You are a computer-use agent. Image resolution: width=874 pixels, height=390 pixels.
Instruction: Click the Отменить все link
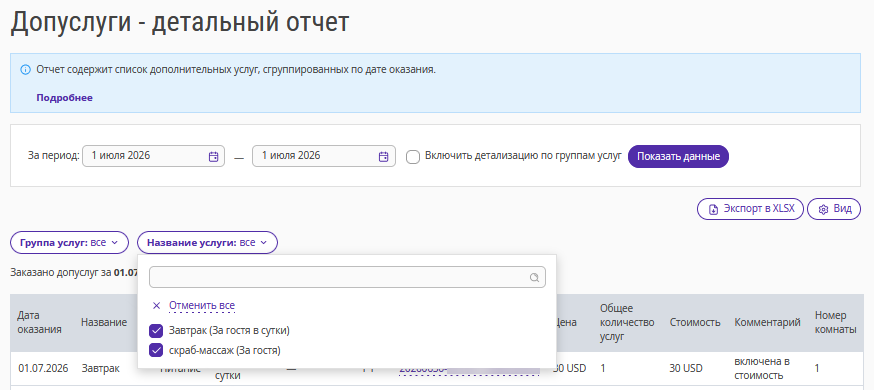tap(202, 305)
